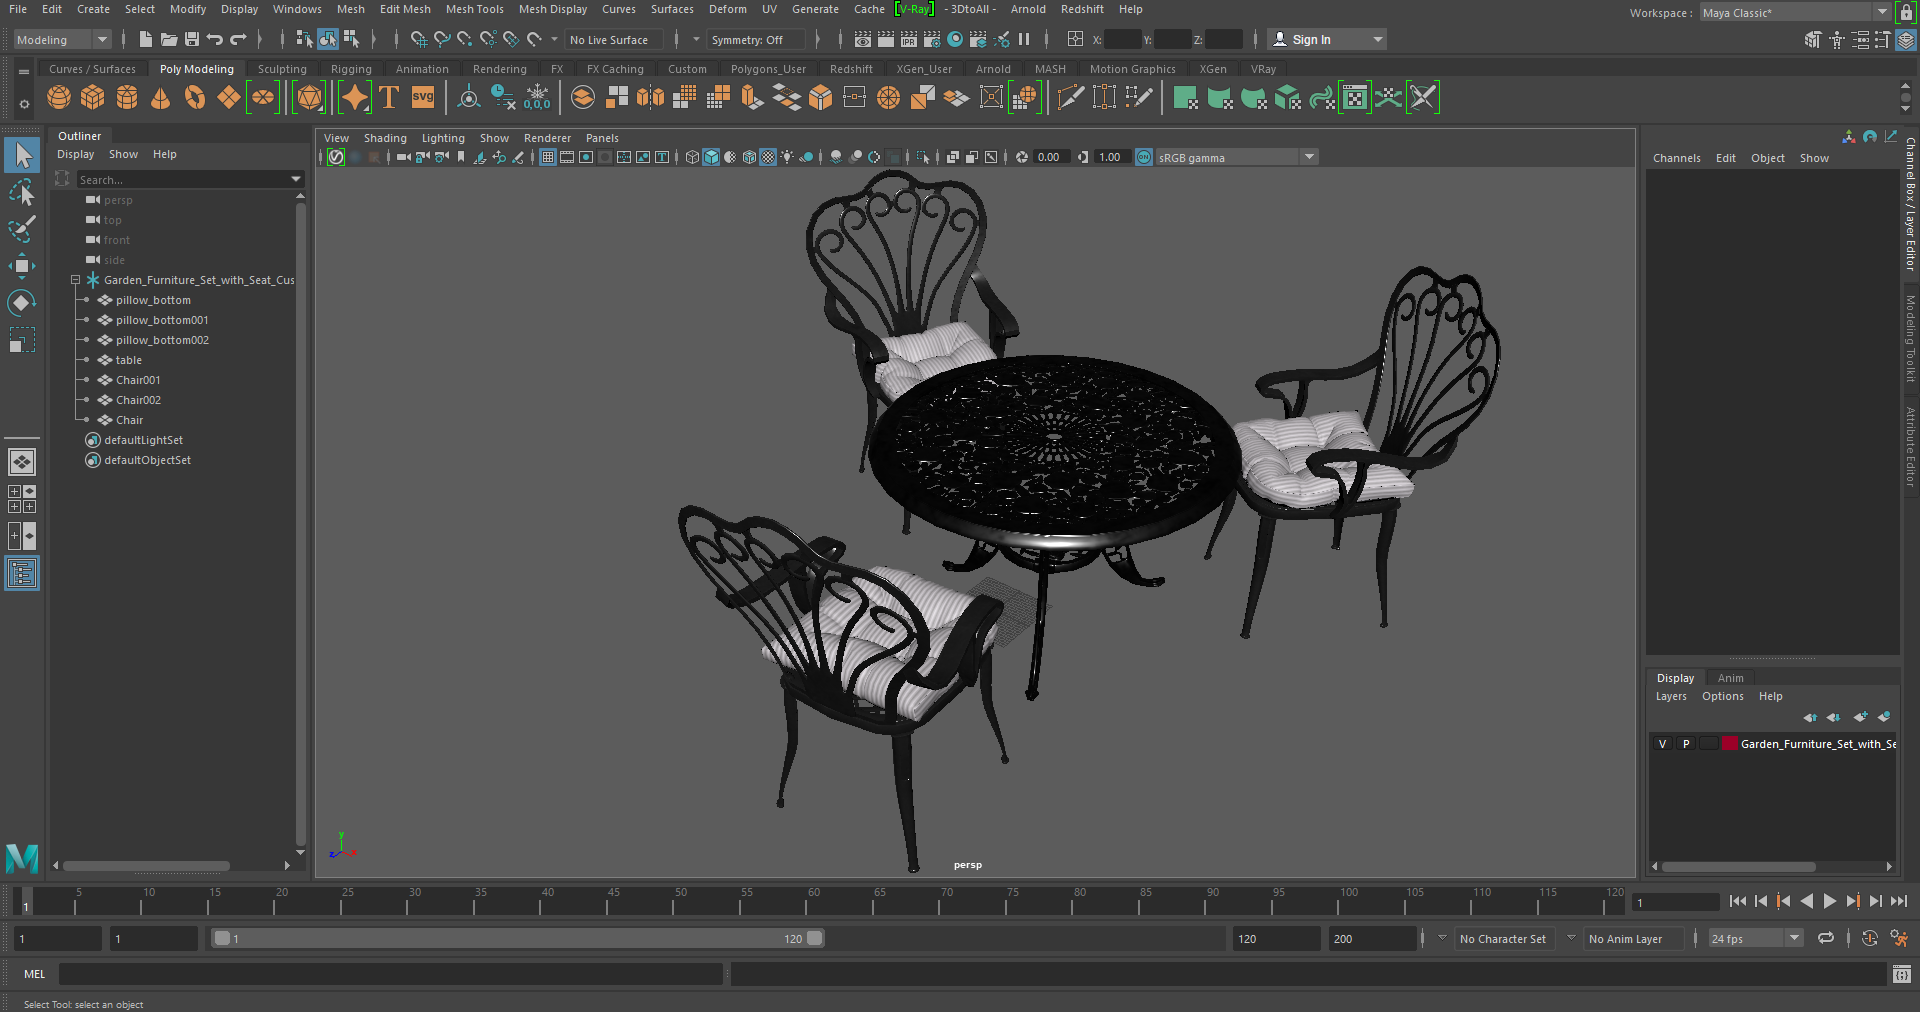Open the Edit Mesh menu
This screenshot has height=1012, width=1920.
tap(405, 9)
